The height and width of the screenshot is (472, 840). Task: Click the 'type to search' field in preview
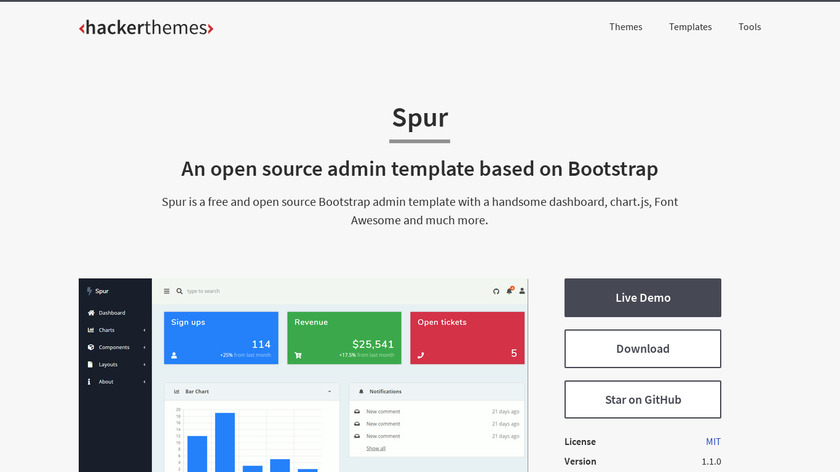click(204, 291)
